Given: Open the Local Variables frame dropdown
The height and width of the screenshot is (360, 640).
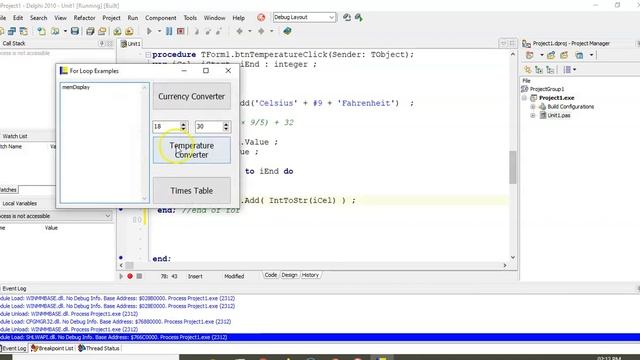Looking at the screenshot, I should [x=108, y=216].
